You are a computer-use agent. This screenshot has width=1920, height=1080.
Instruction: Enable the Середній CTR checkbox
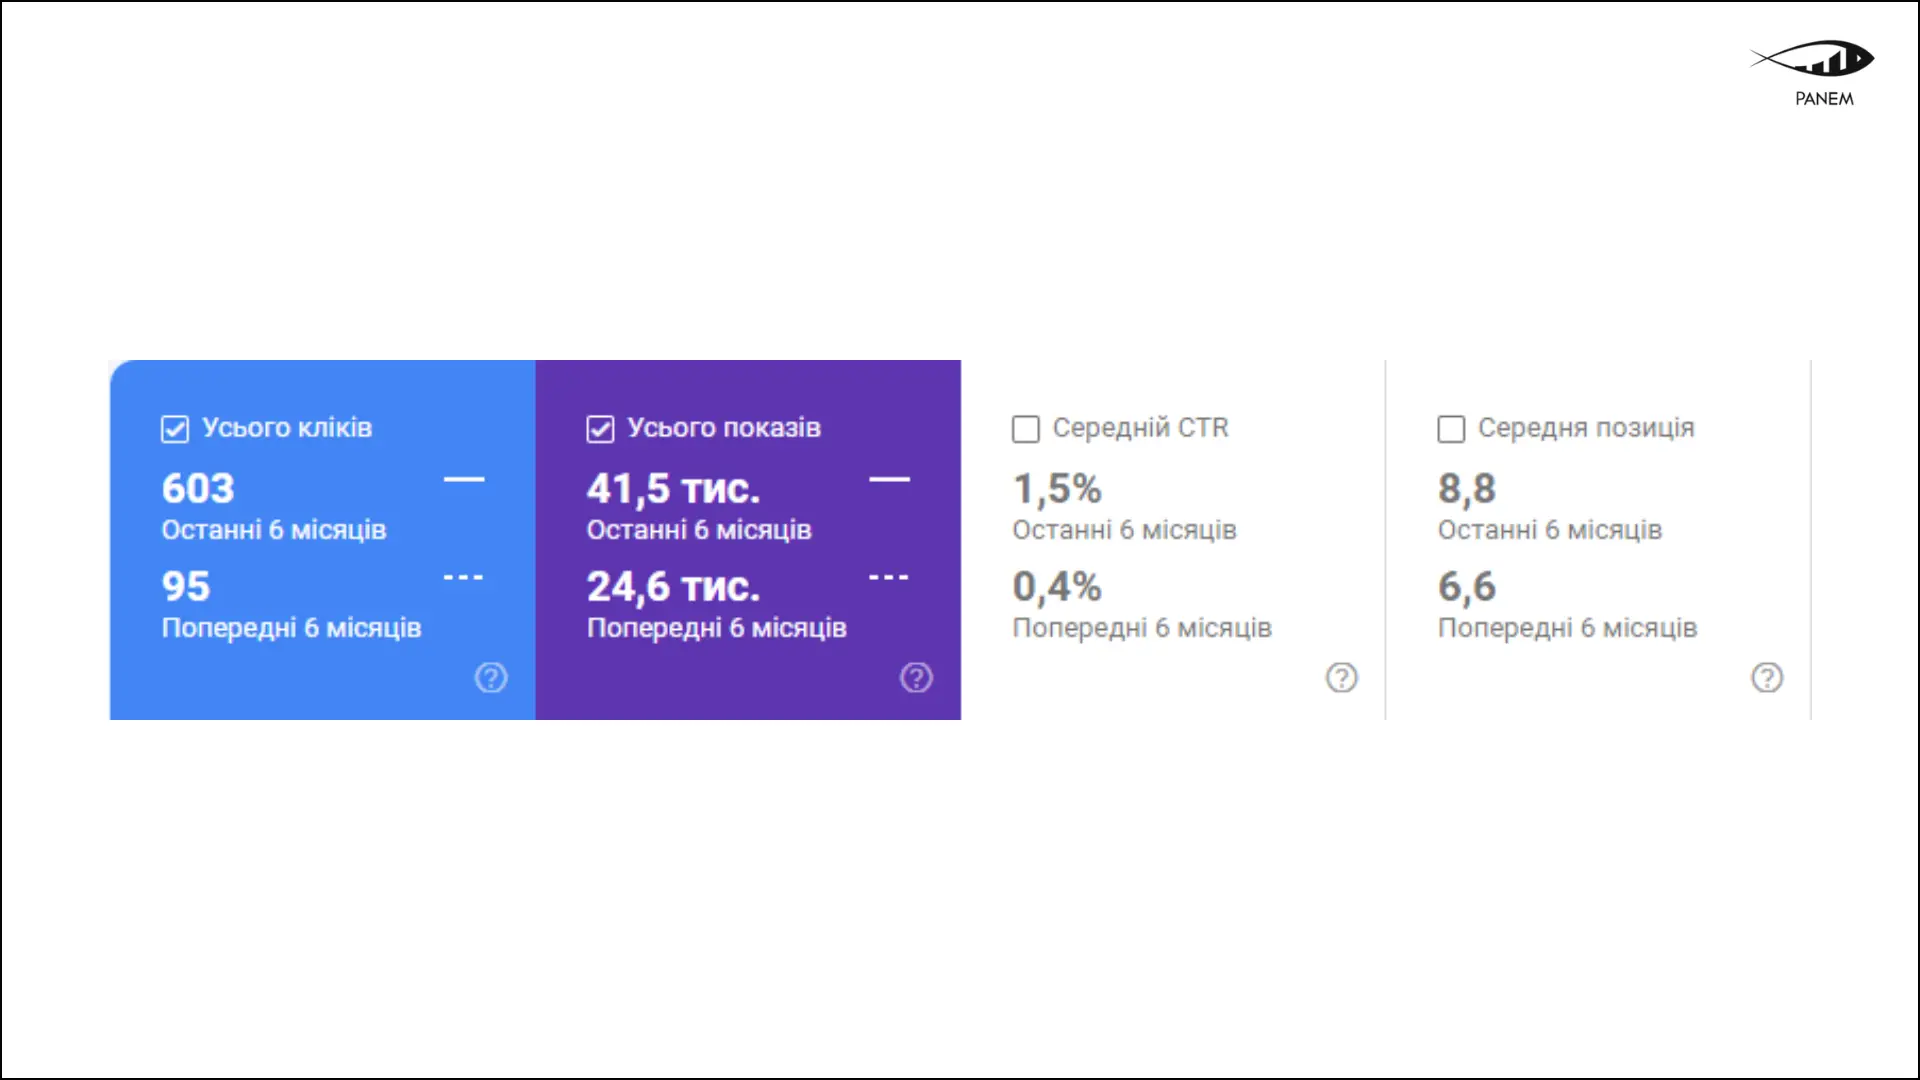pos(1026,429)
